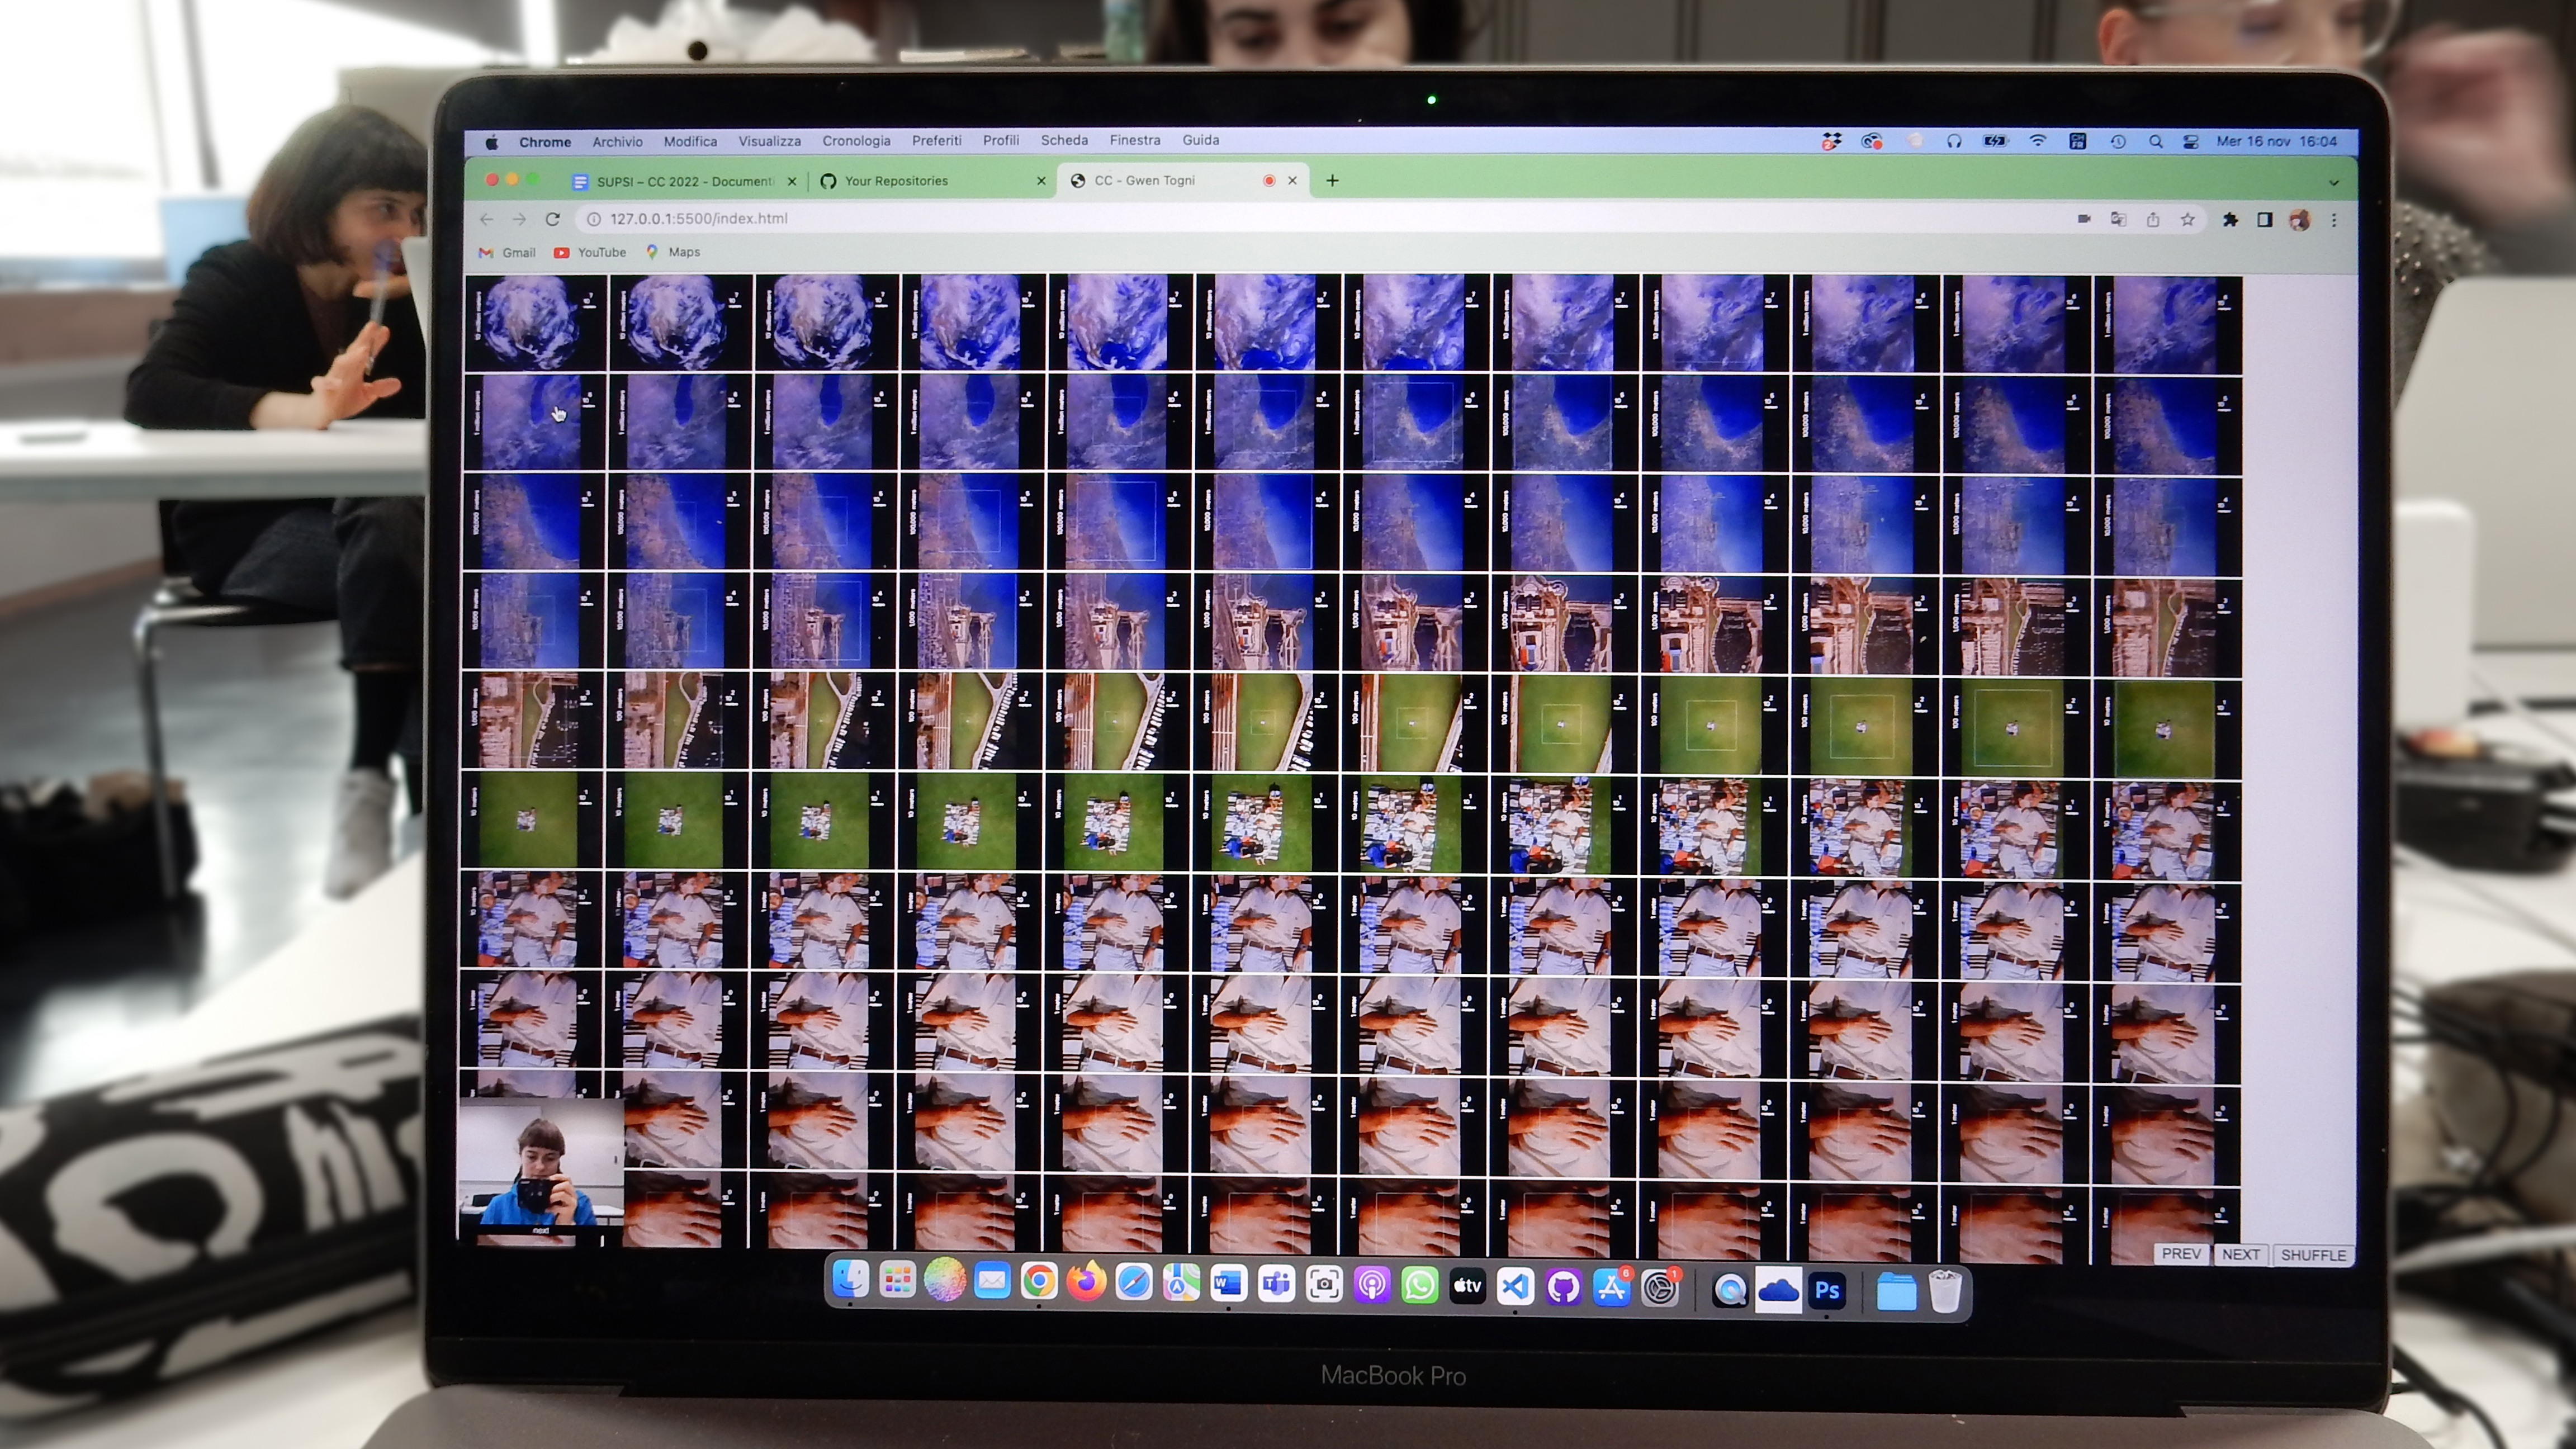Open Photoshop from the dock
The height and width of the screenshot is (1449, 2576).
[x=1827, y=1290]
